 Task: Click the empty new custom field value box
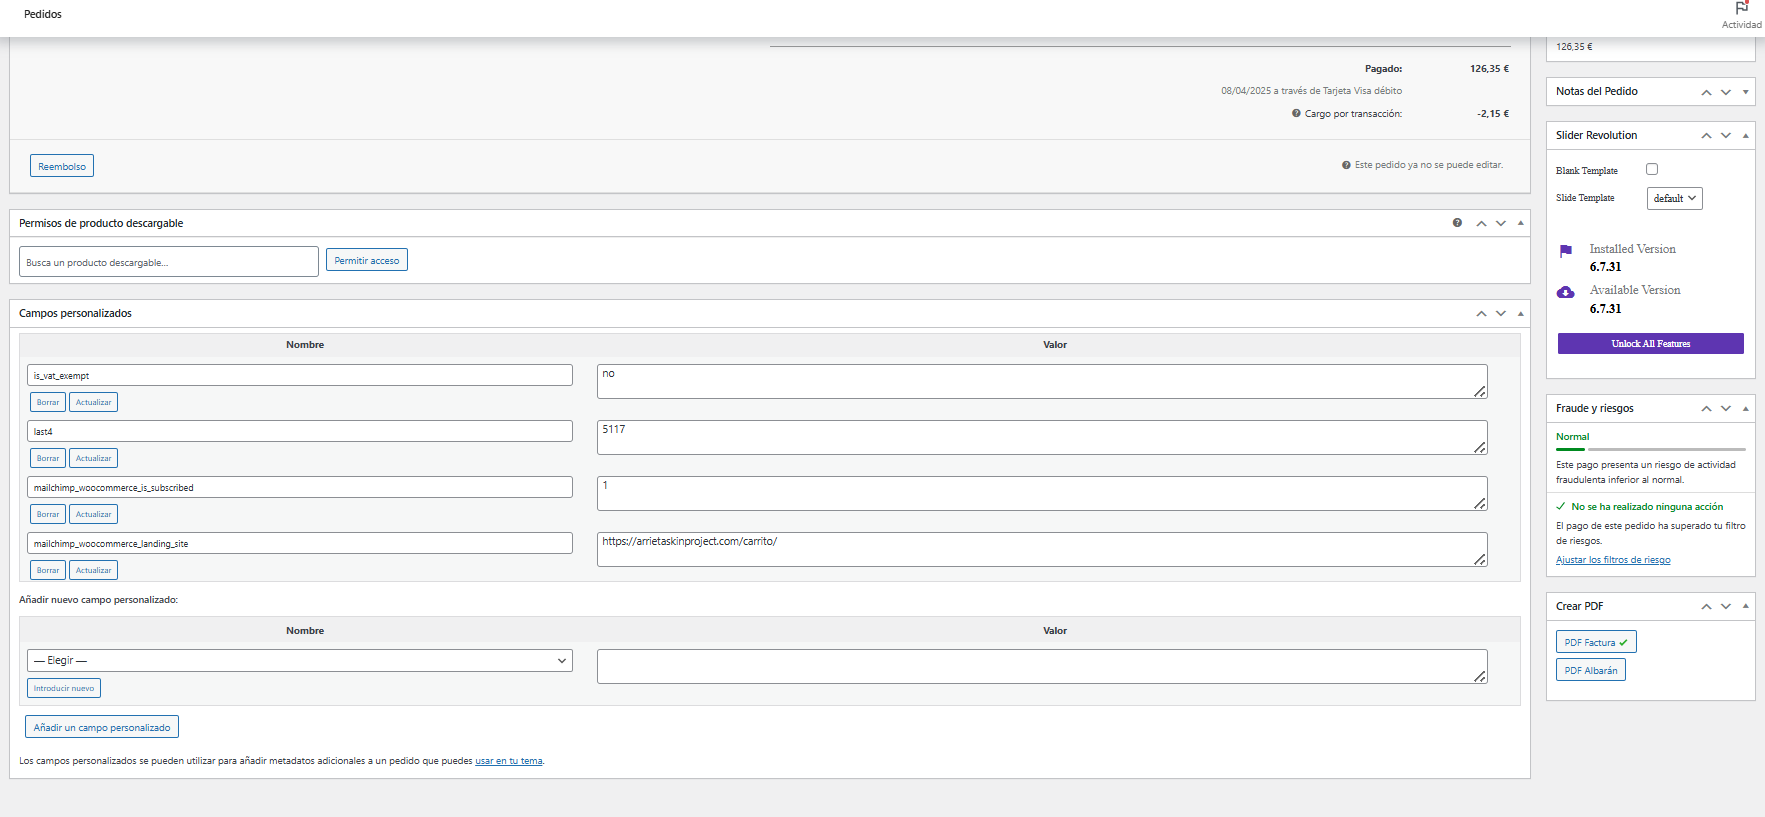tap(1042, 667)
